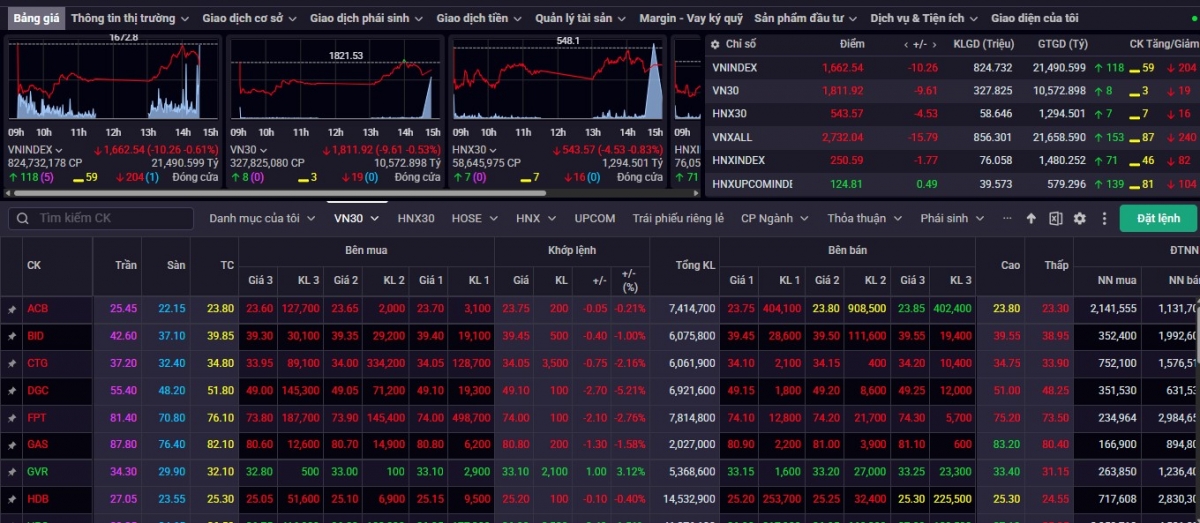Click the horizontal scrollbar under index charts

(x=300, y=193)
